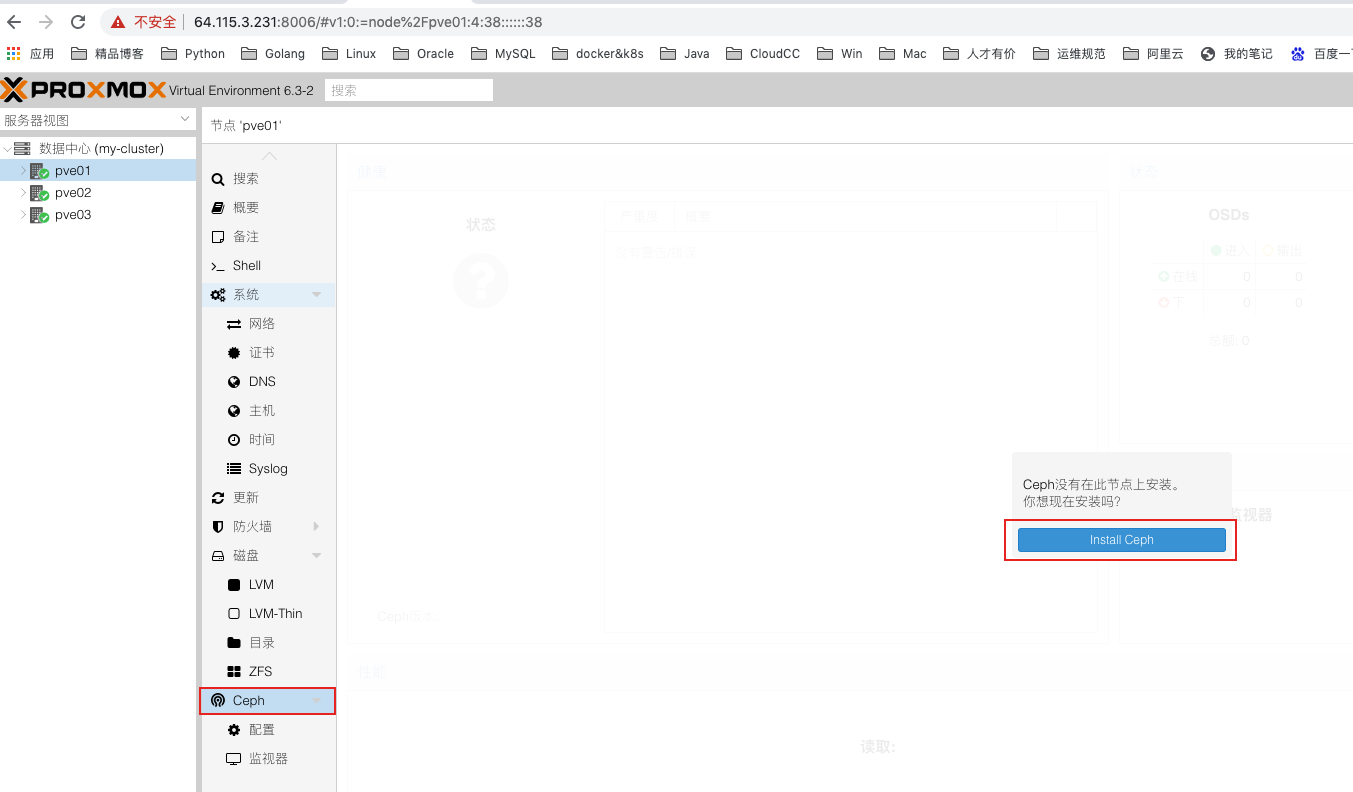1353x792 pixels.
Task: Expand the pve01 tree node
Action: tap(23, 171)
